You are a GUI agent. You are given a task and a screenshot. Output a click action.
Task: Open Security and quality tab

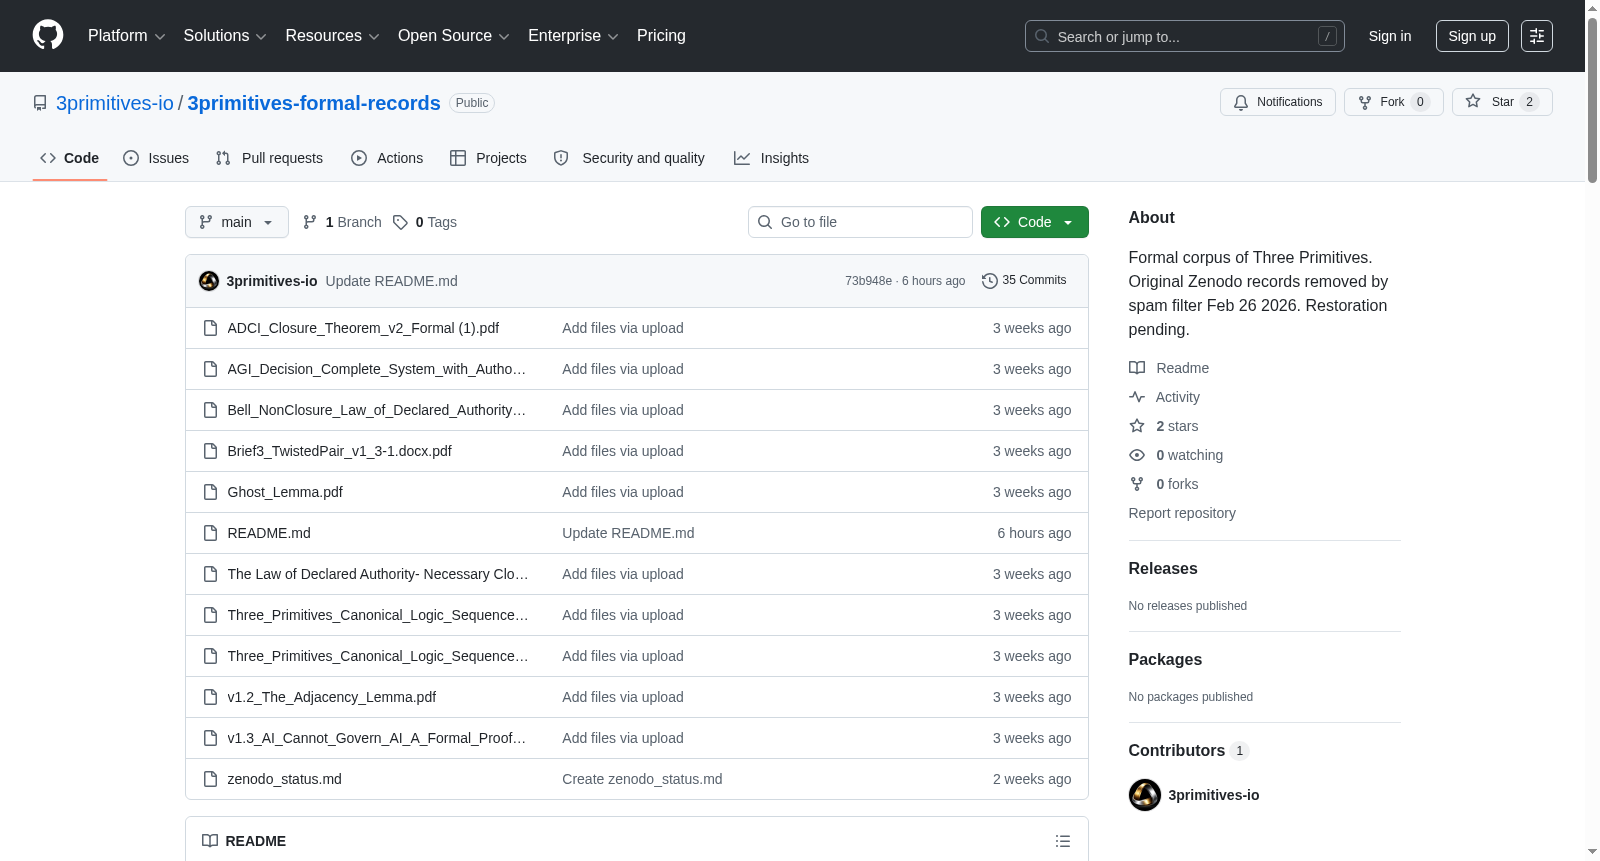tap(629, 158)
